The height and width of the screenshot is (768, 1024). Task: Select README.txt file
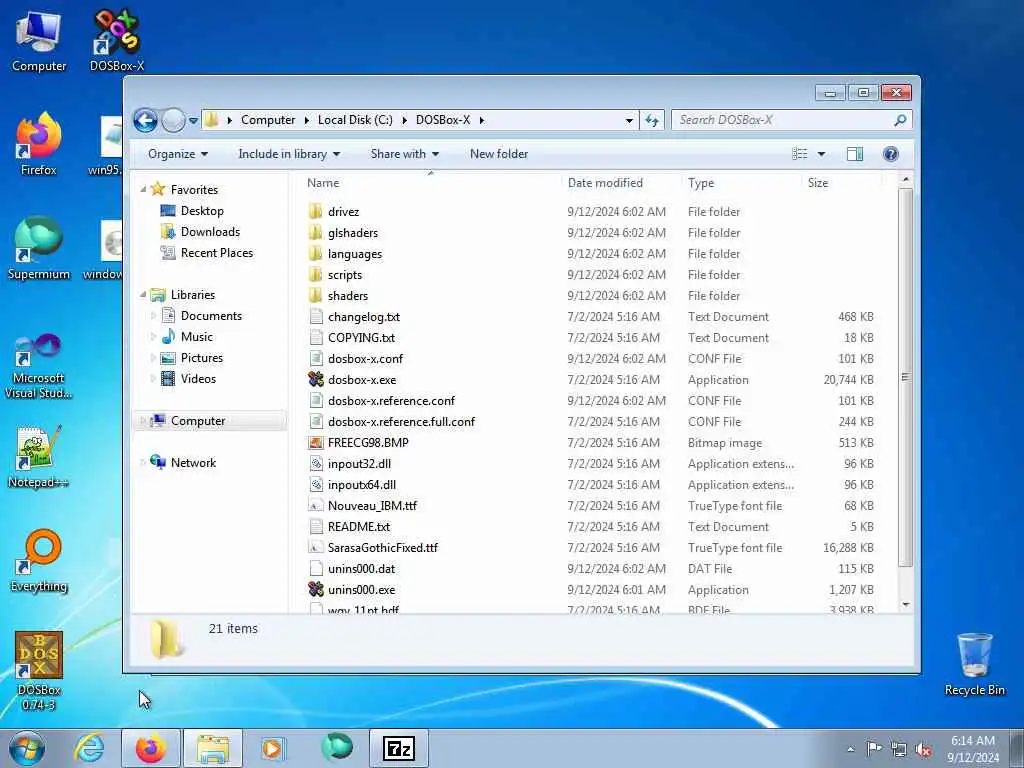tap(359, 526)
